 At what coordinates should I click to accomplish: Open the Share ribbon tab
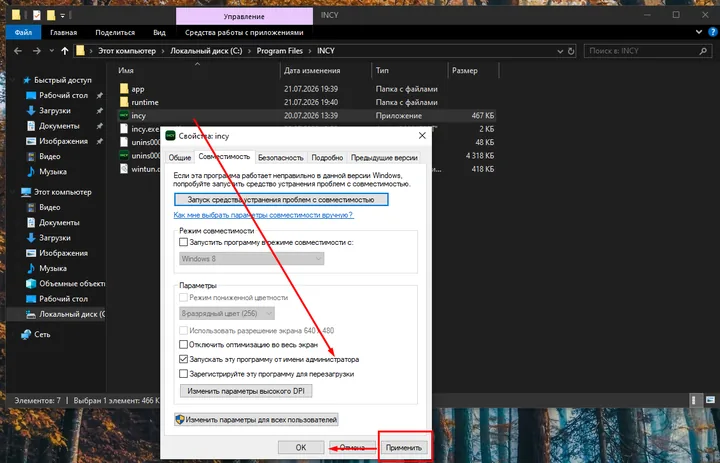tap(115, 32)
